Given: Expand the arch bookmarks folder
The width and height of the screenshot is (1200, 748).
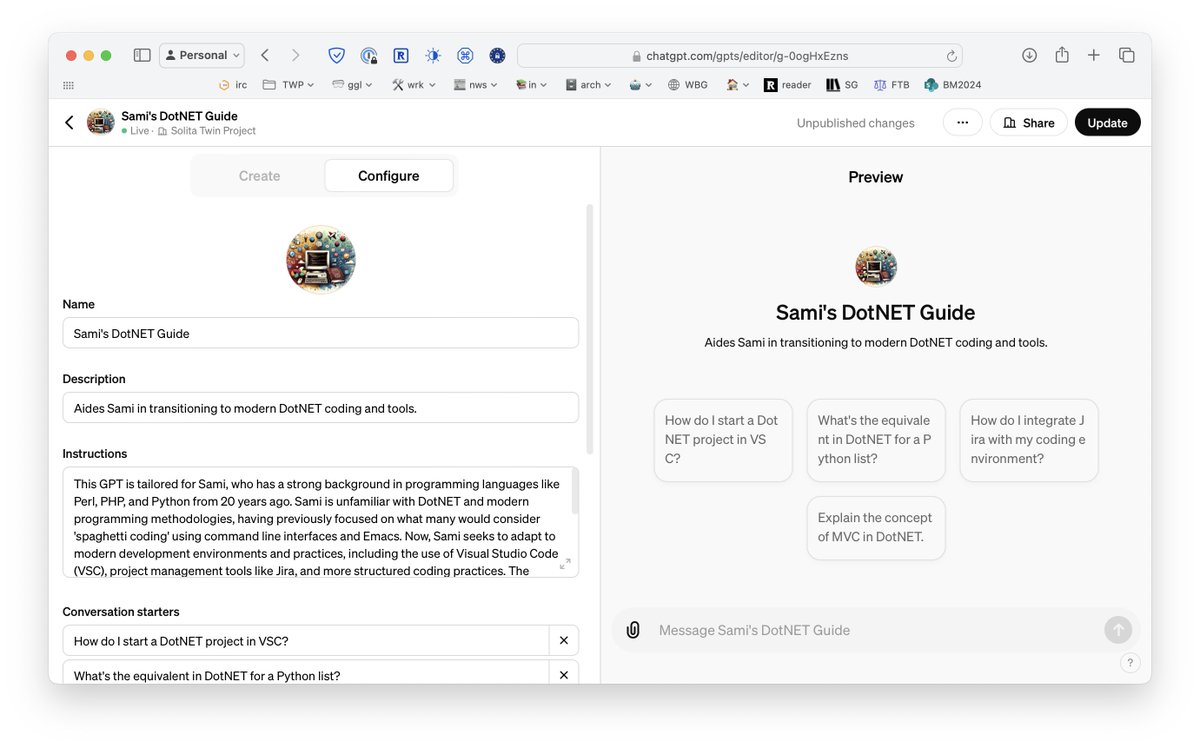Looking at the screenshot, I should point(588,85).
